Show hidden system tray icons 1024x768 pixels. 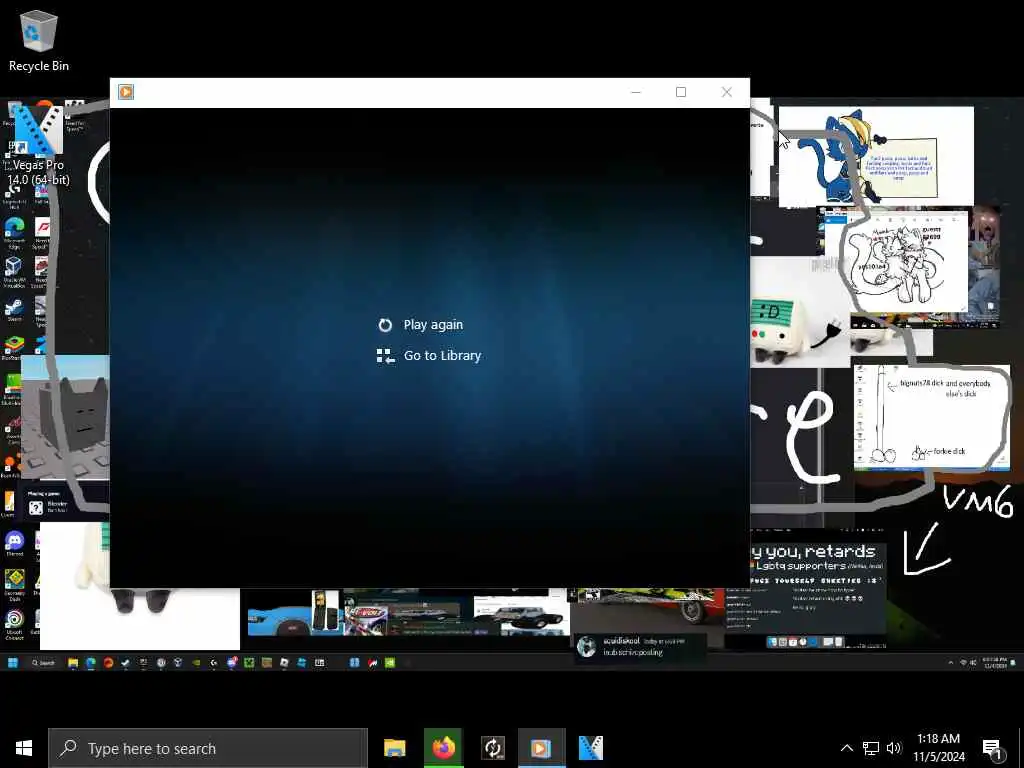pyautogui.click(x=846, y=748)
